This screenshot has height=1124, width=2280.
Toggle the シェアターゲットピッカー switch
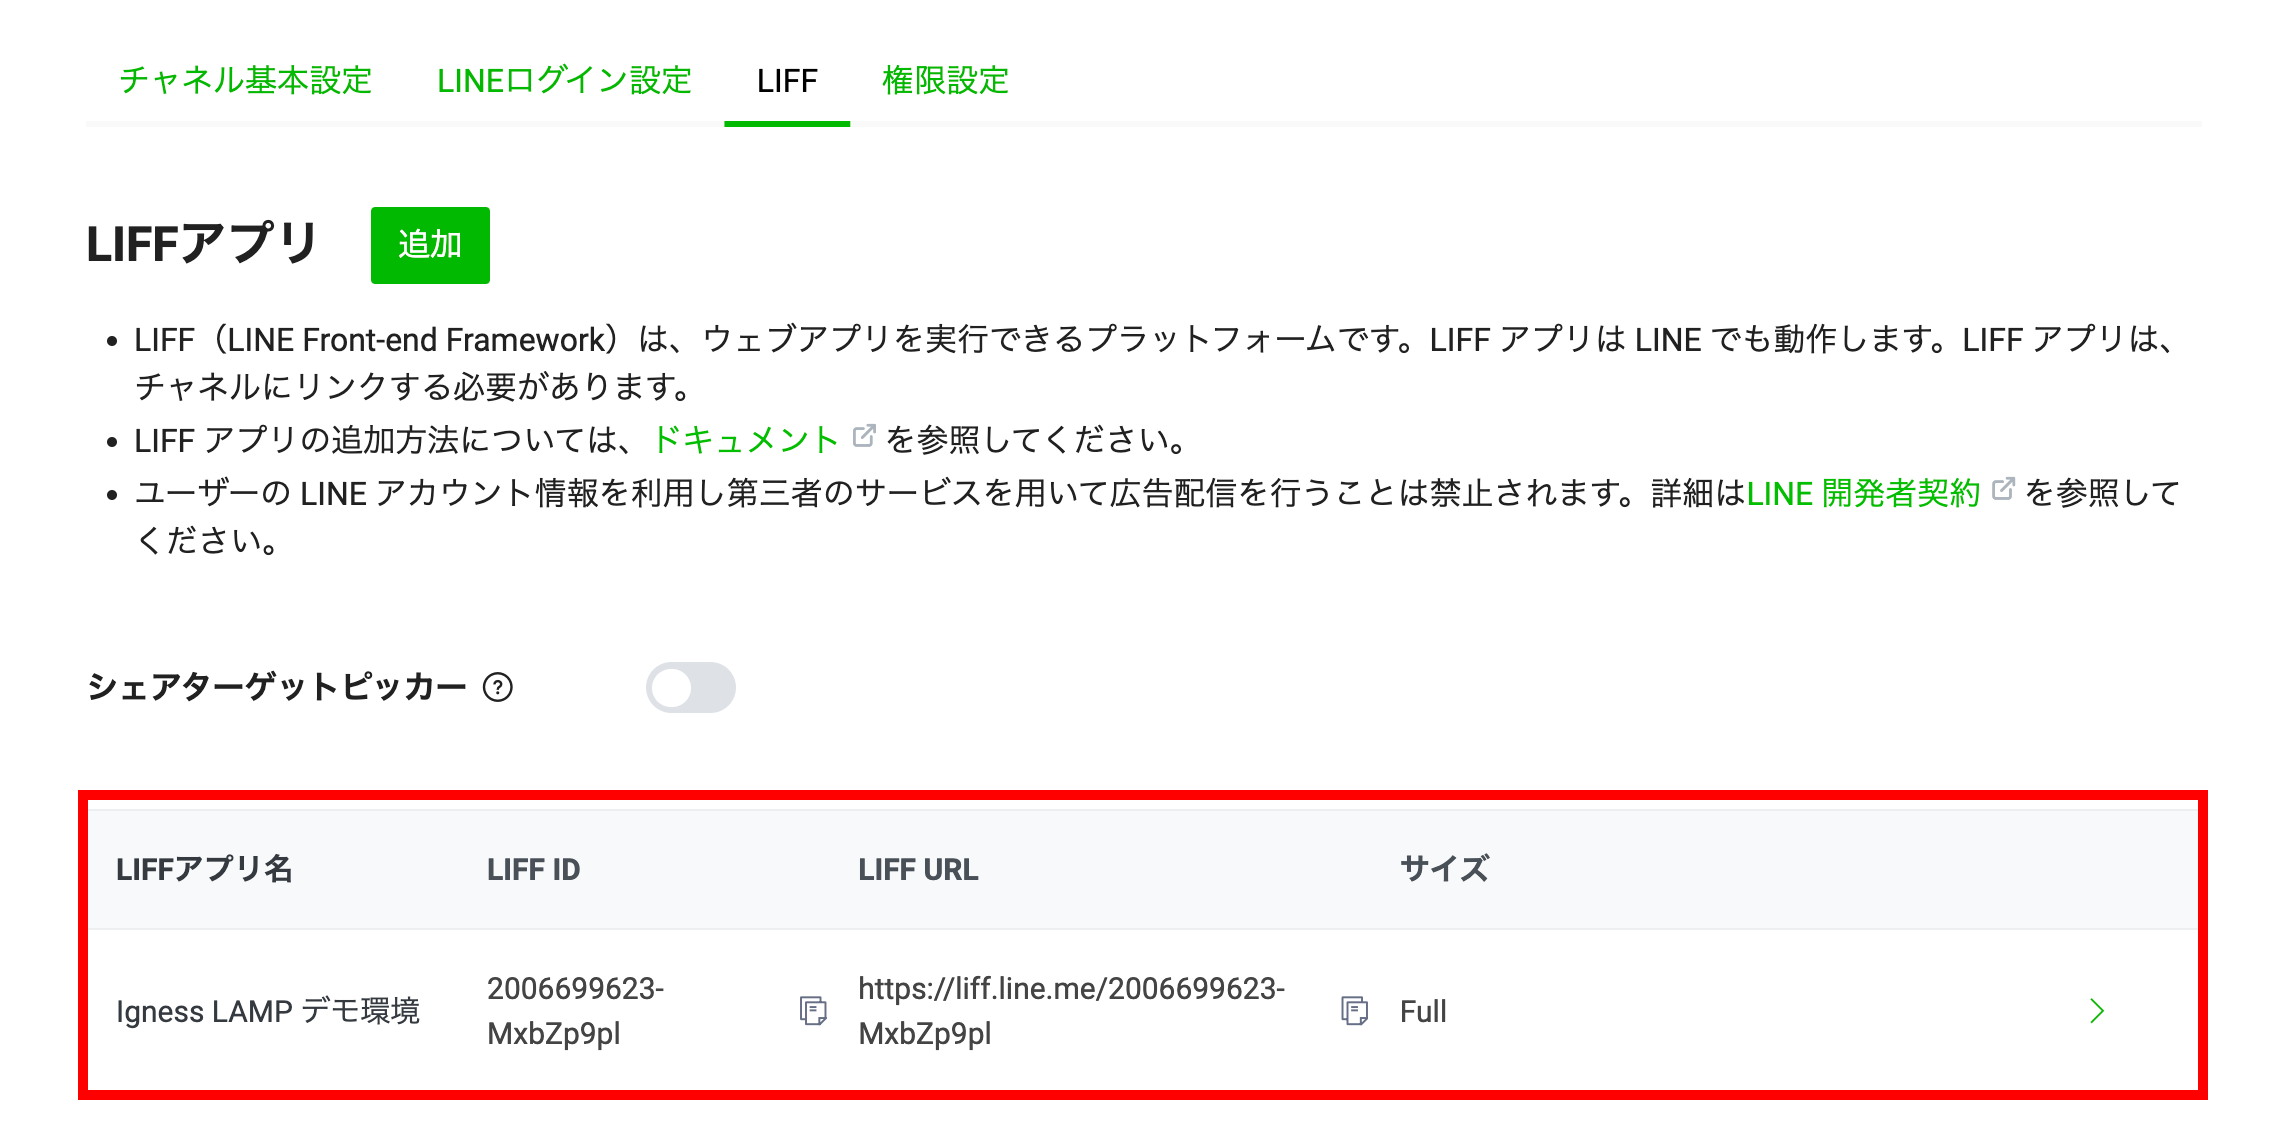pos(690,688)
